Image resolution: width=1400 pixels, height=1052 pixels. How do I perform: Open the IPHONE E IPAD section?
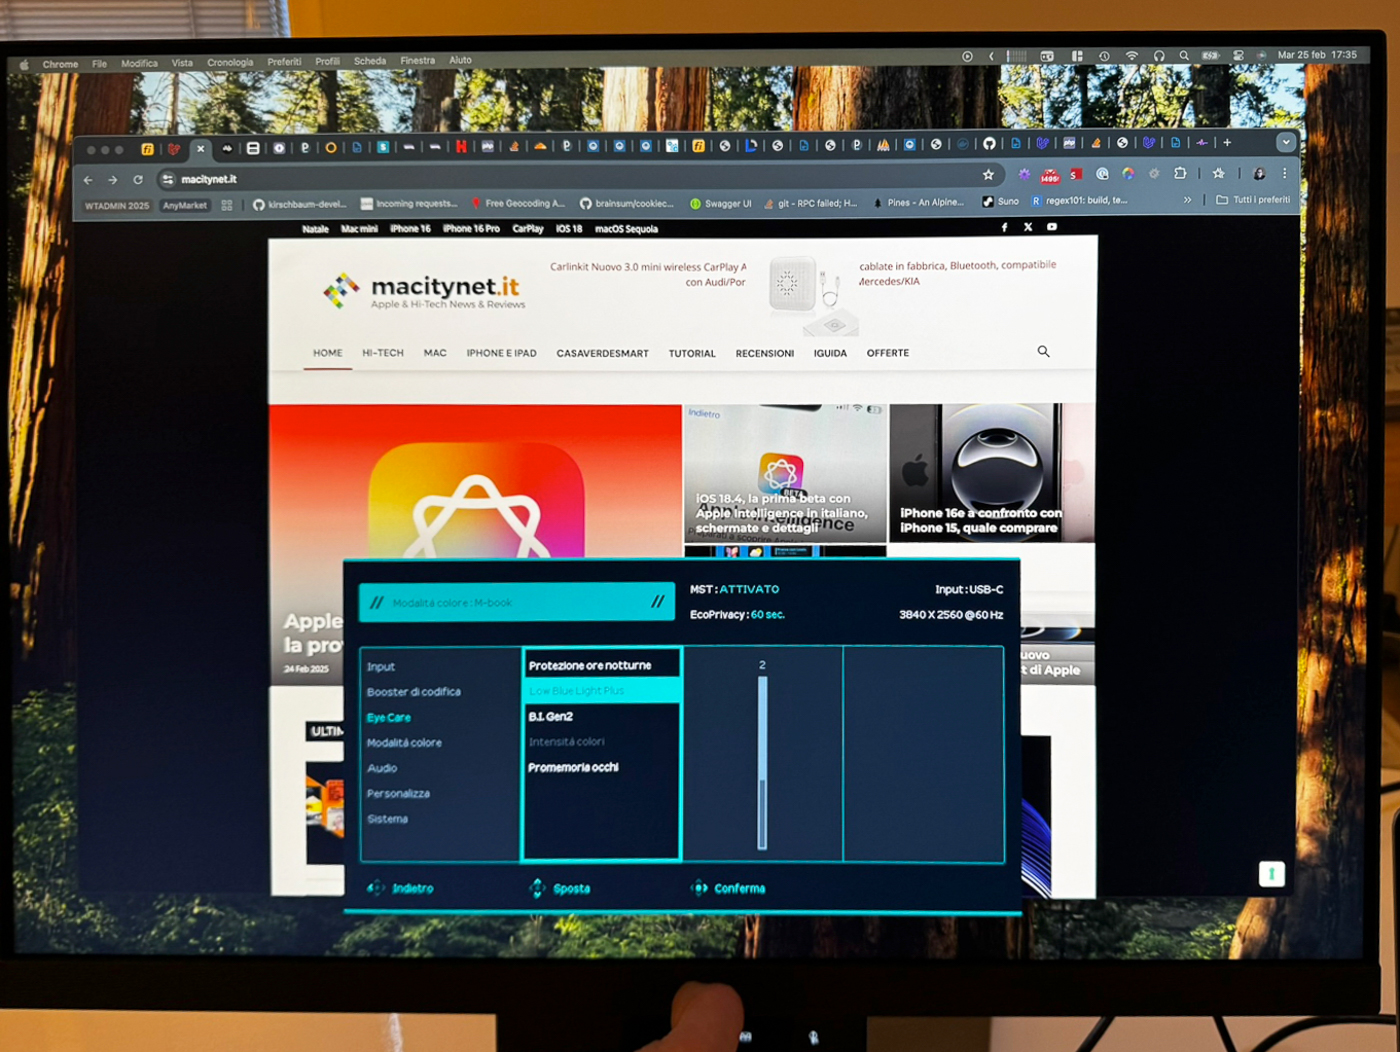coord(501,353)
